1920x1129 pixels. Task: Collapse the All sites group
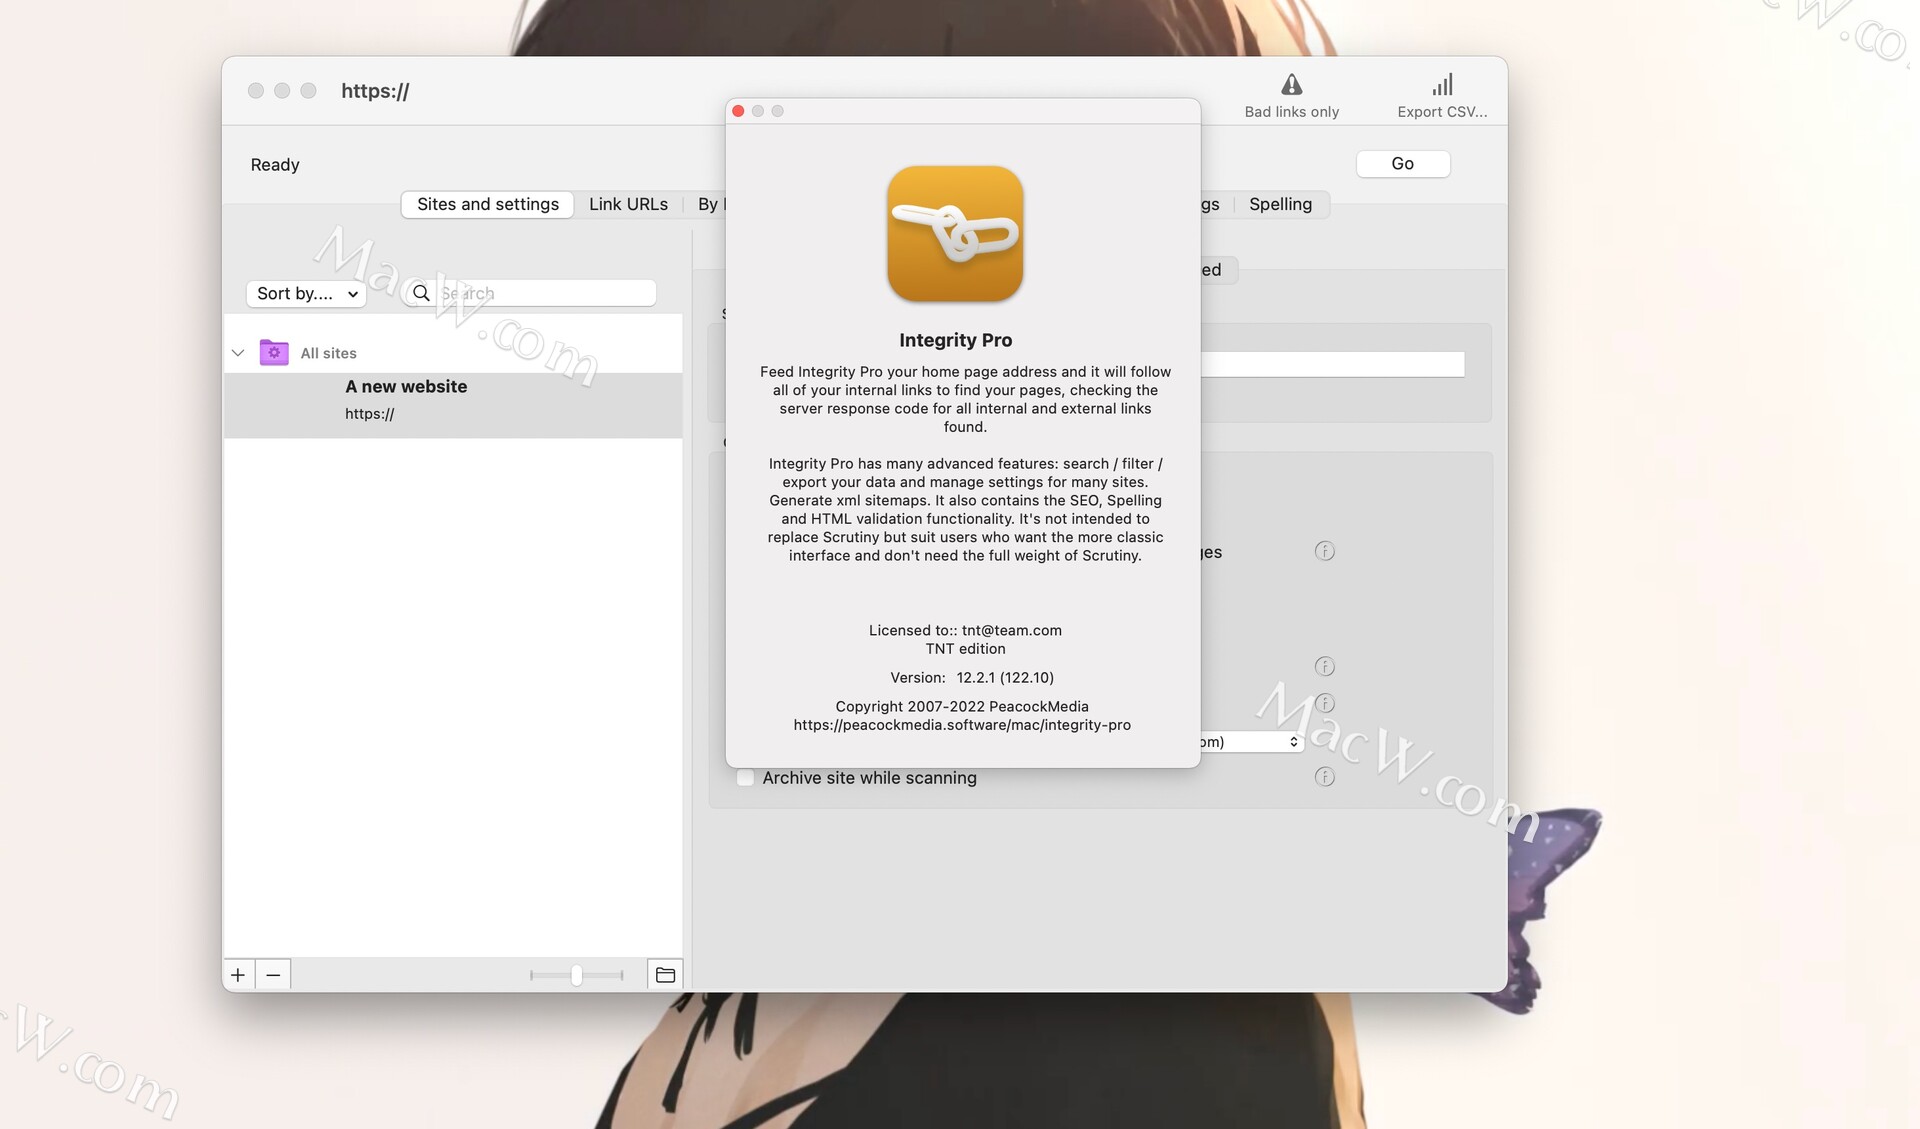238,353
